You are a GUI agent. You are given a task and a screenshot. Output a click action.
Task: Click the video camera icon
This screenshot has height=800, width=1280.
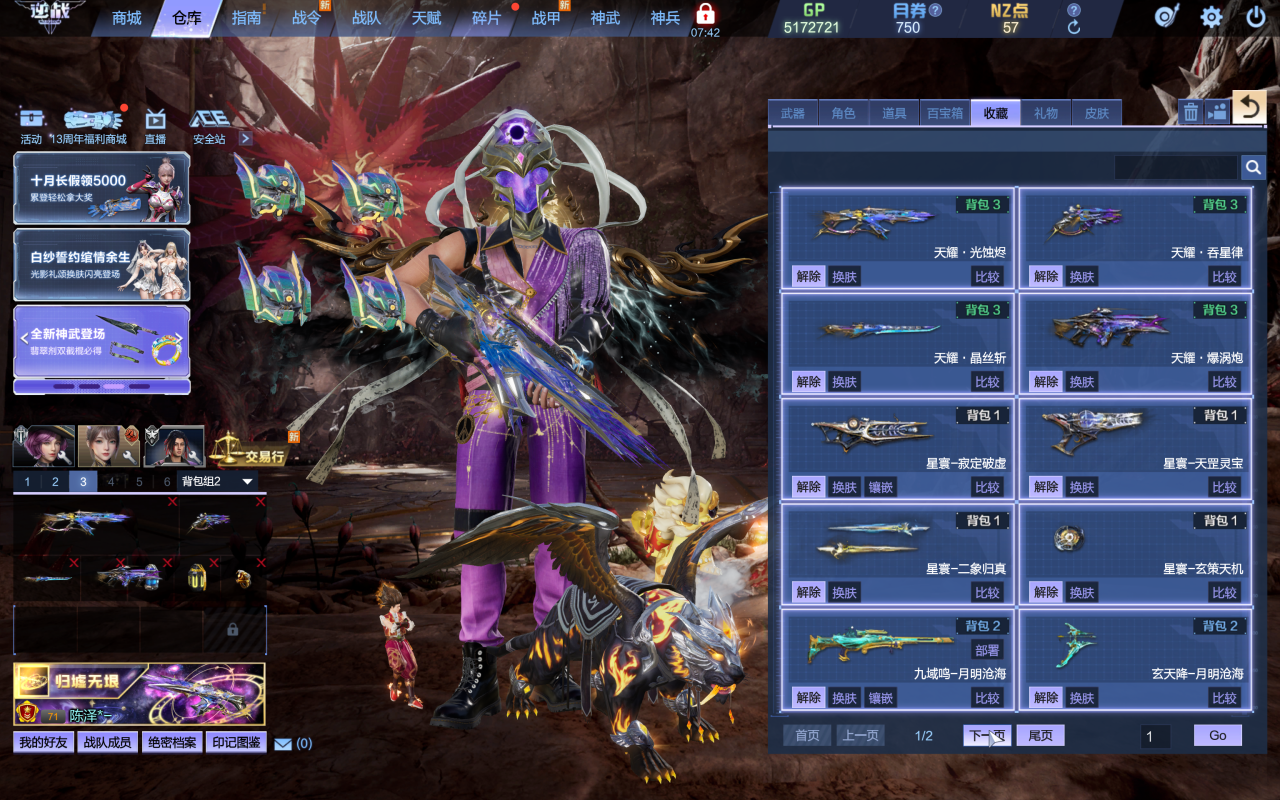point(1217,112)
